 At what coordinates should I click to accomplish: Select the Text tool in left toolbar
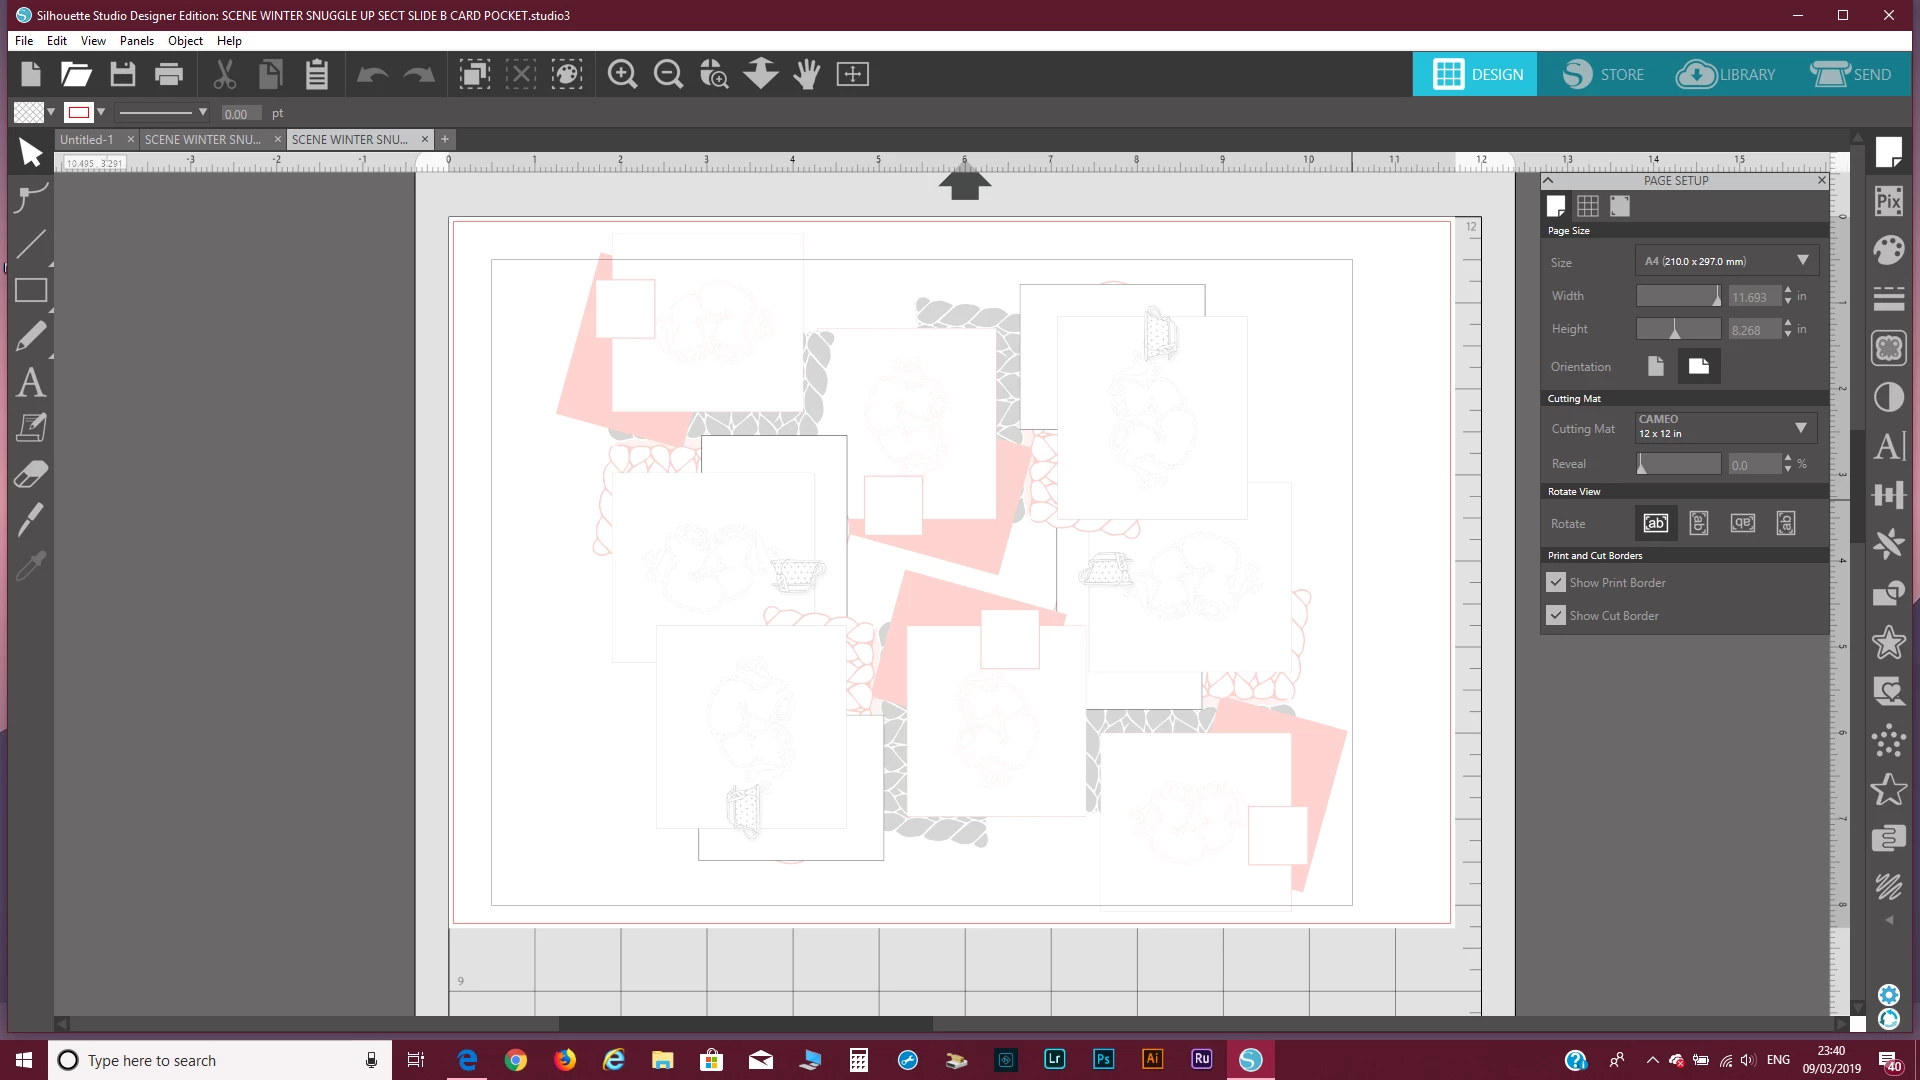pyautogui.click(x=31, y=382)
